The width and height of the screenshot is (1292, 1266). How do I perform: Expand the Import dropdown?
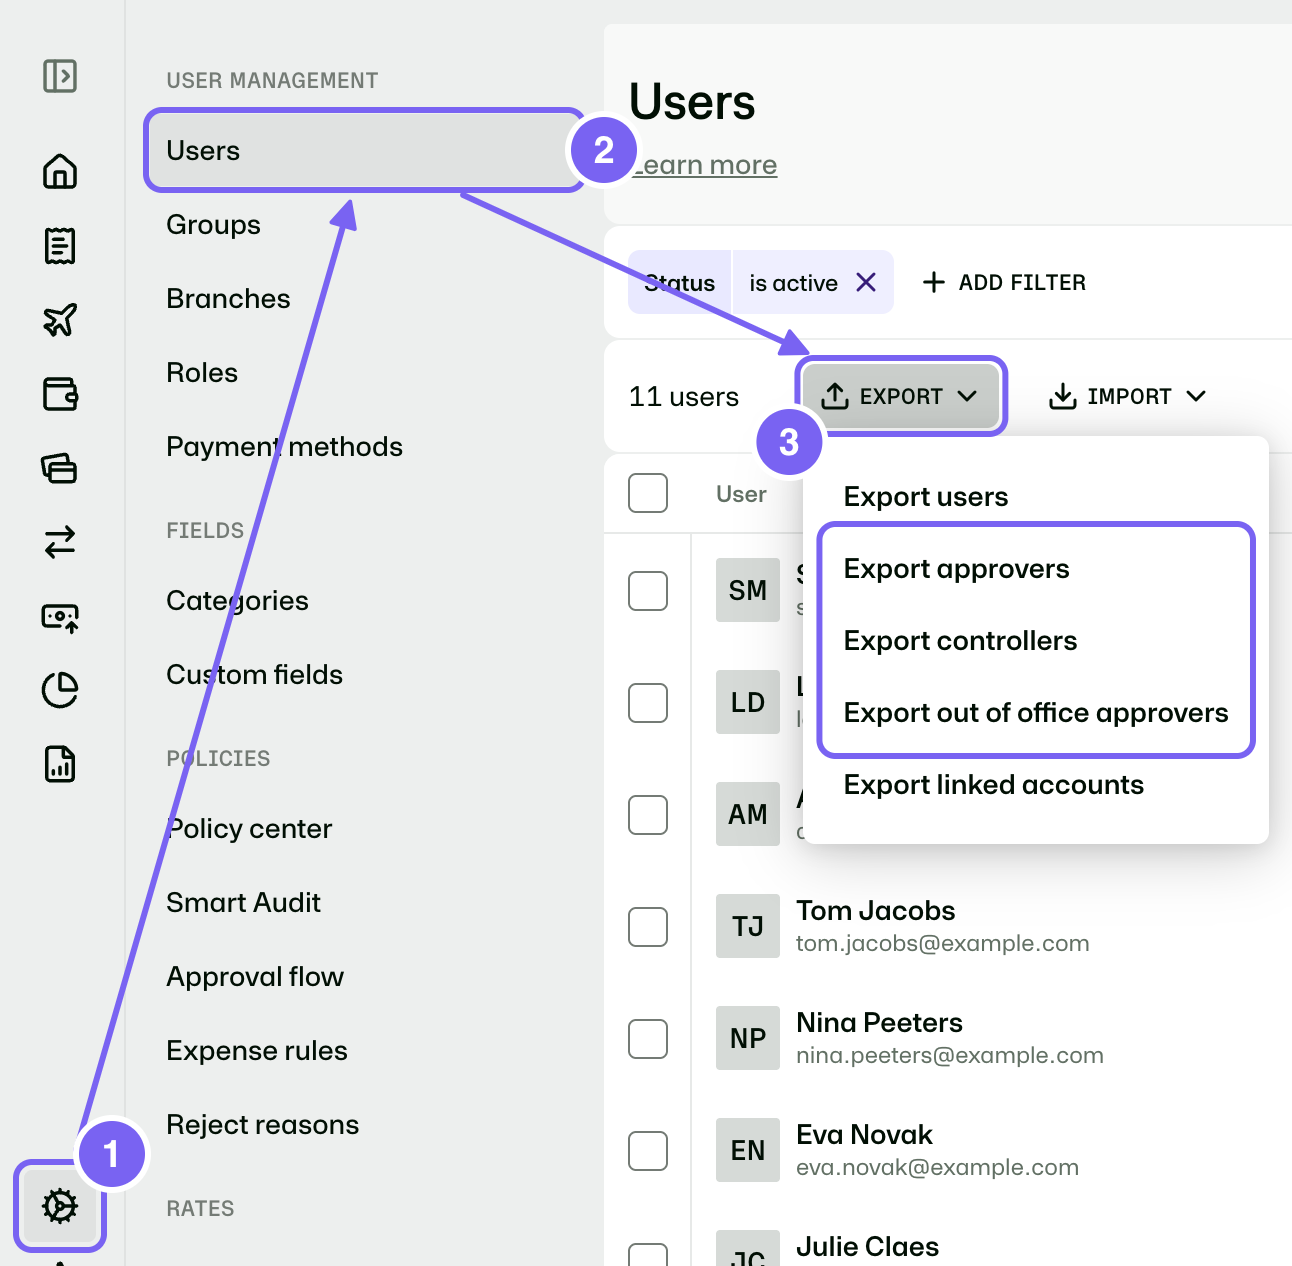click(1127, 396)
